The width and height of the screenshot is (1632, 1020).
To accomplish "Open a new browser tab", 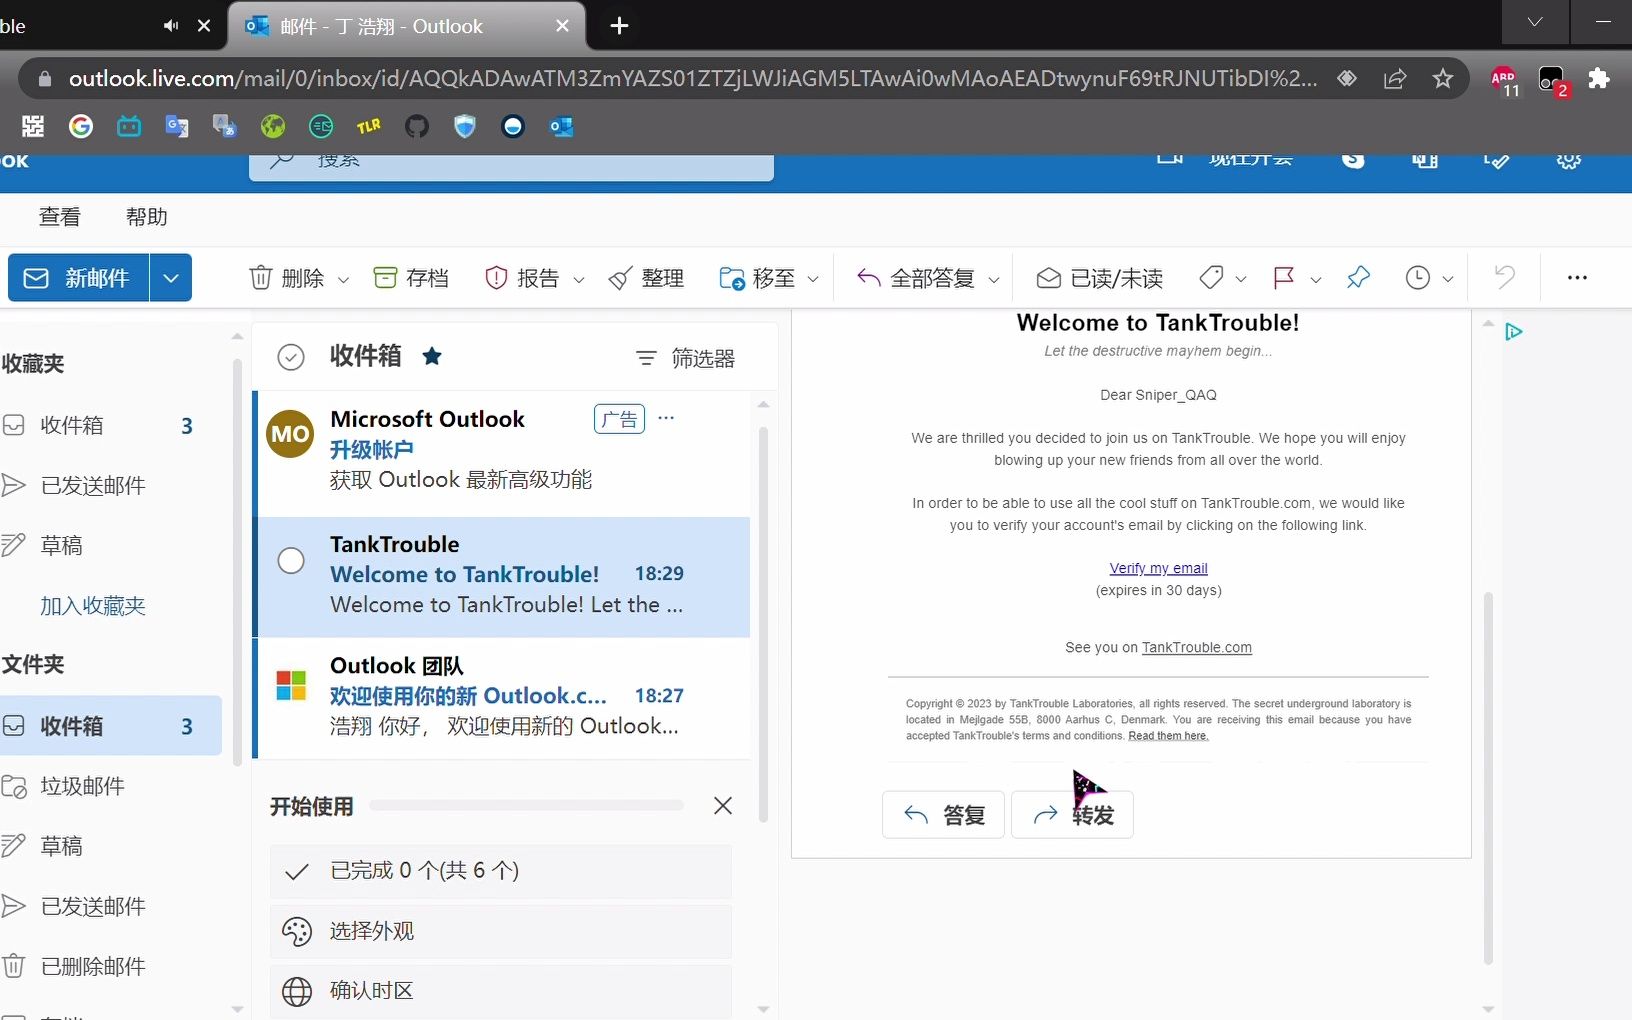I will click(619, 26).
